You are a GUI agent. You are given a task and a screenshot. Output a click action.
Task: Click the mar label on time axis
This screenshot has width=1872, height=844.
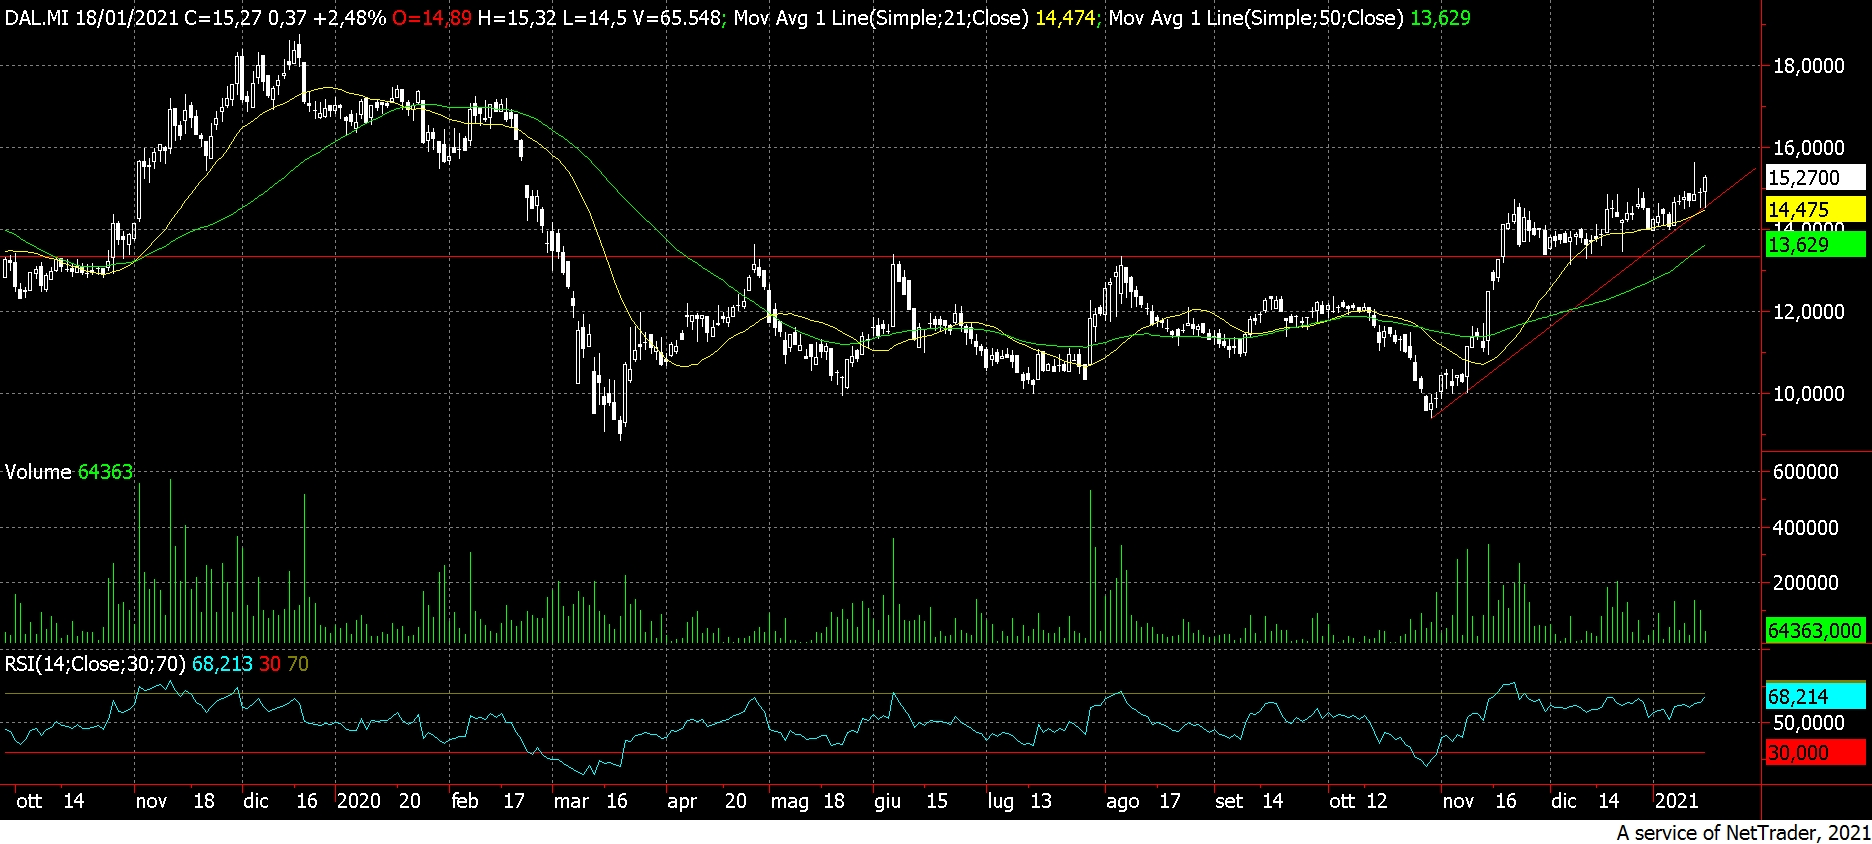point(571,801)
